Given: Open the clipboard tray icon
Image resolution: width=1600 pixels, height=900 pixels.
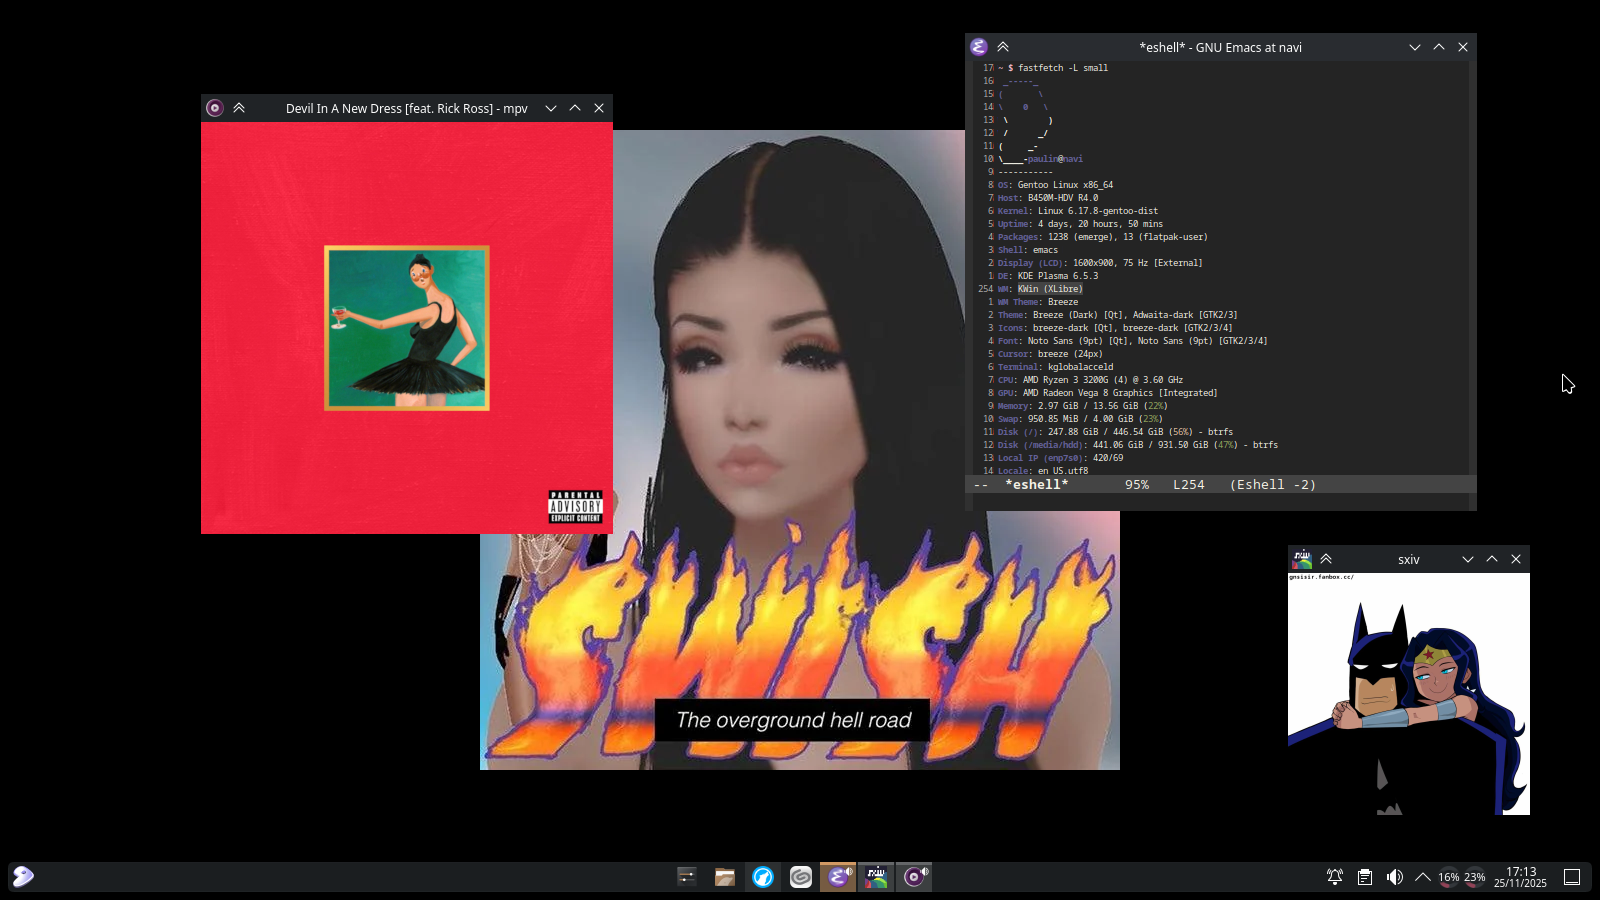Looking at the screenshot, I should click(1365, 877).
